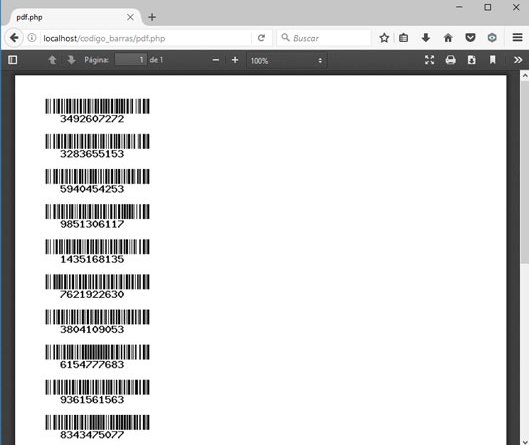
Task: Click the barcode number 9851306117
Action: click(x=92, y=224)
